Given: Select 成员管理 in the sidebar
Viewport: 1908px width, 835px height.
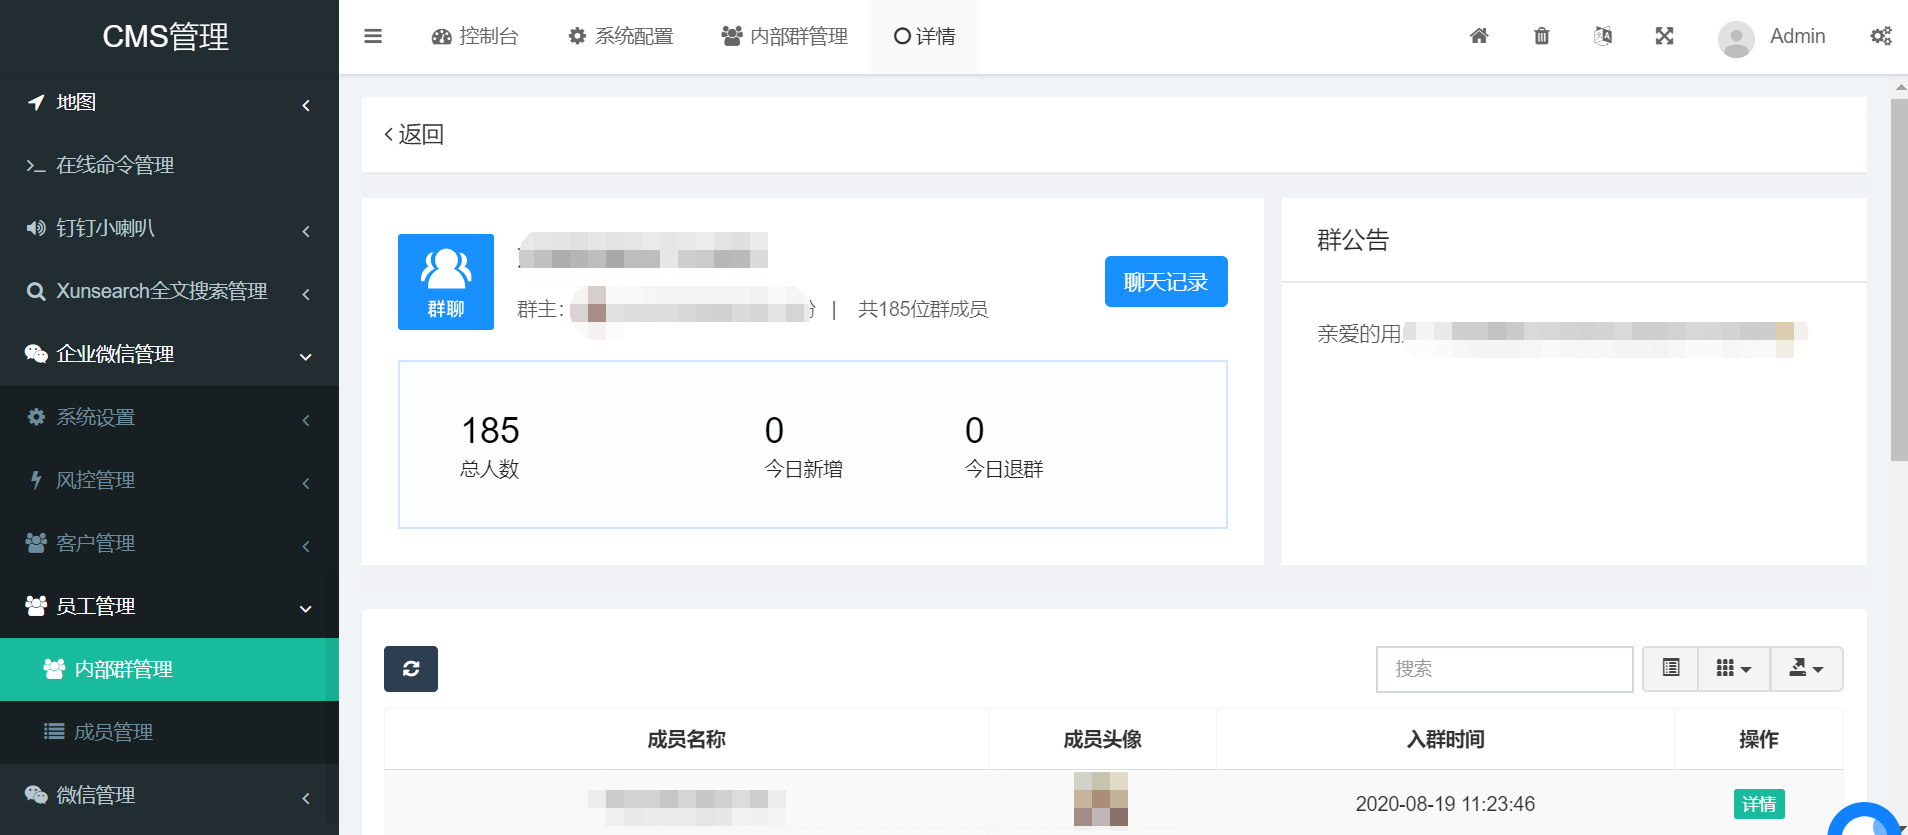Looking at the screenshot, I should tap(113, 732).
